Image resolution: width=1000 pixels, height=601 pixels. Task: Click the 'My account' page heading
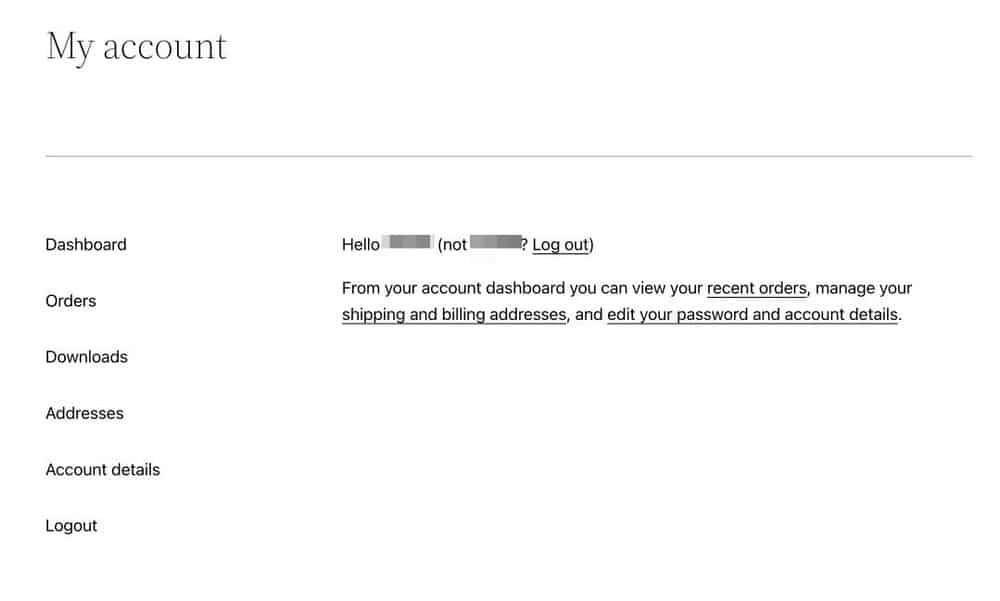[136, 47]
